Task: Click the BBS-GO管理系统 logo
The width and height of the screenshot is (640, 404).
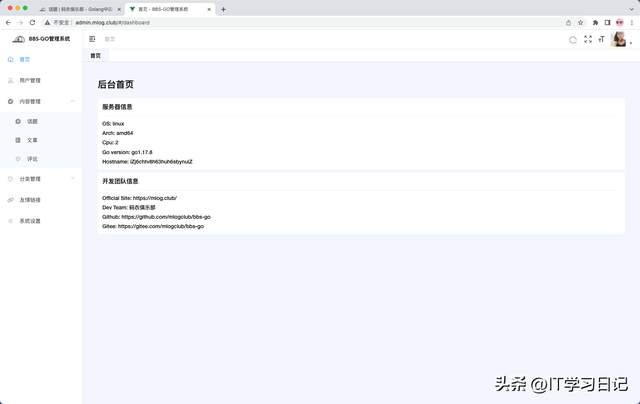Action: [41, 39]
